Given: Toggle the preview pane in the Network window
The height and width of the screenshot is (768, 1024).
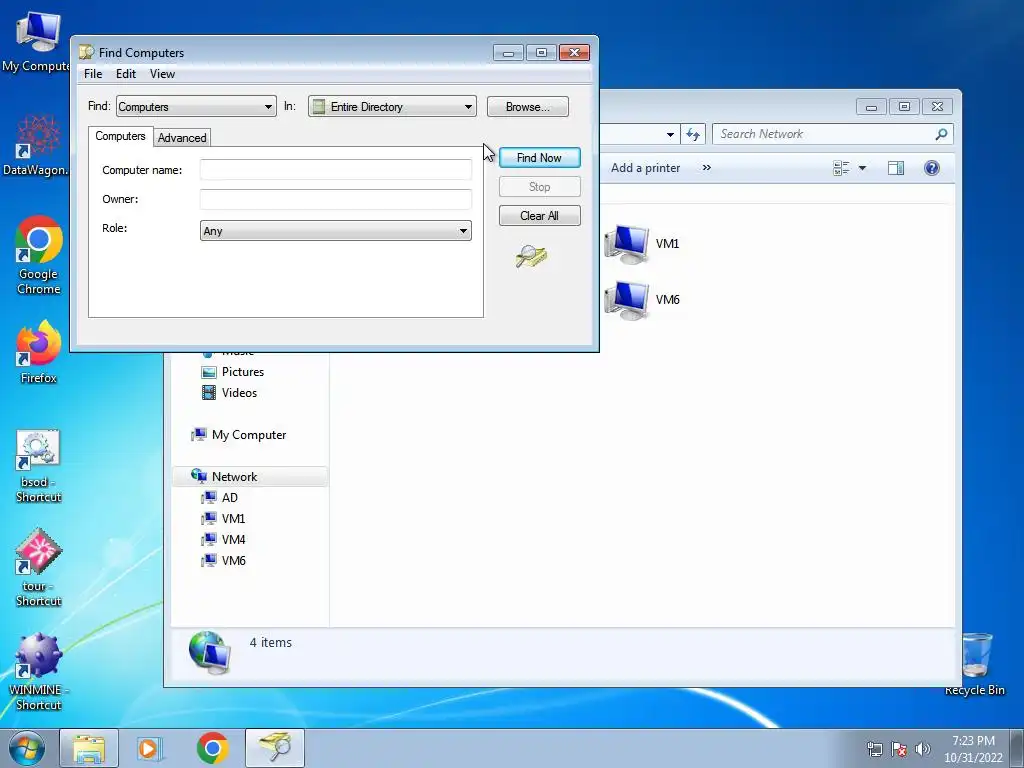Looking at the screenshot, I should (x=896, y=168).
